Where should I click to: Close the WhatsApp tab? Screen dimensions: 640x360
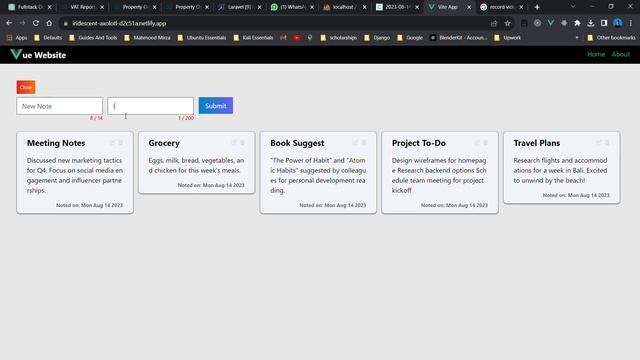(312, 7)
